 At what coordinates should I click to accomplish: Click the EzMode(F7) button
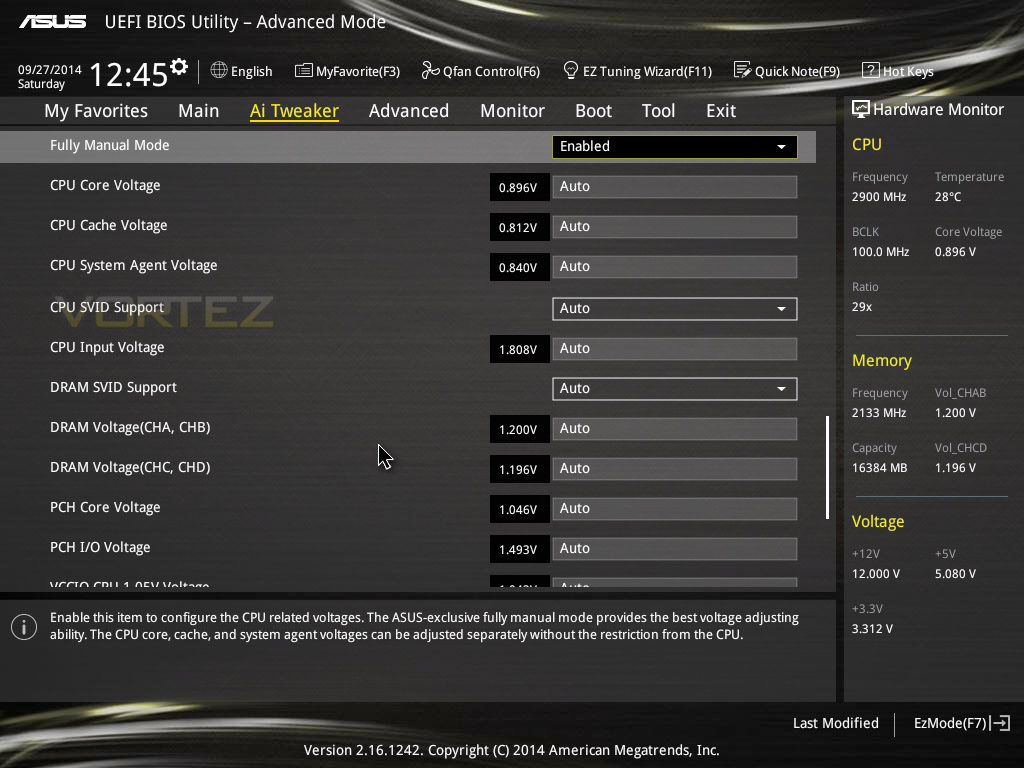(x=950, y=723)
